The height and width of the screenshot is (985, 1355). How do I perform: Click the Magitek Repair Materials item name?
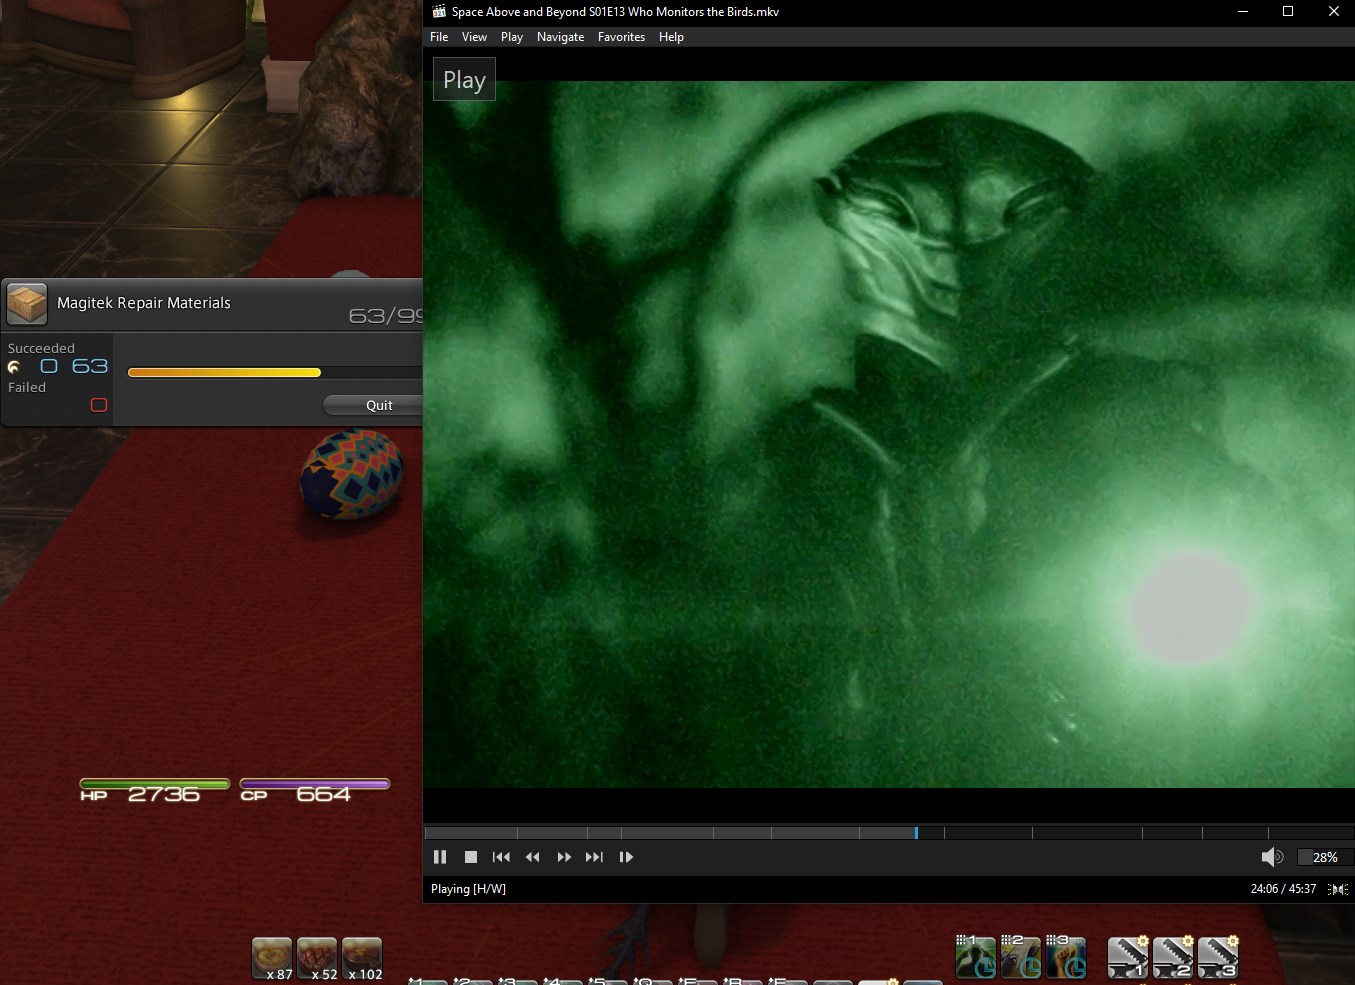click(144, 303)
